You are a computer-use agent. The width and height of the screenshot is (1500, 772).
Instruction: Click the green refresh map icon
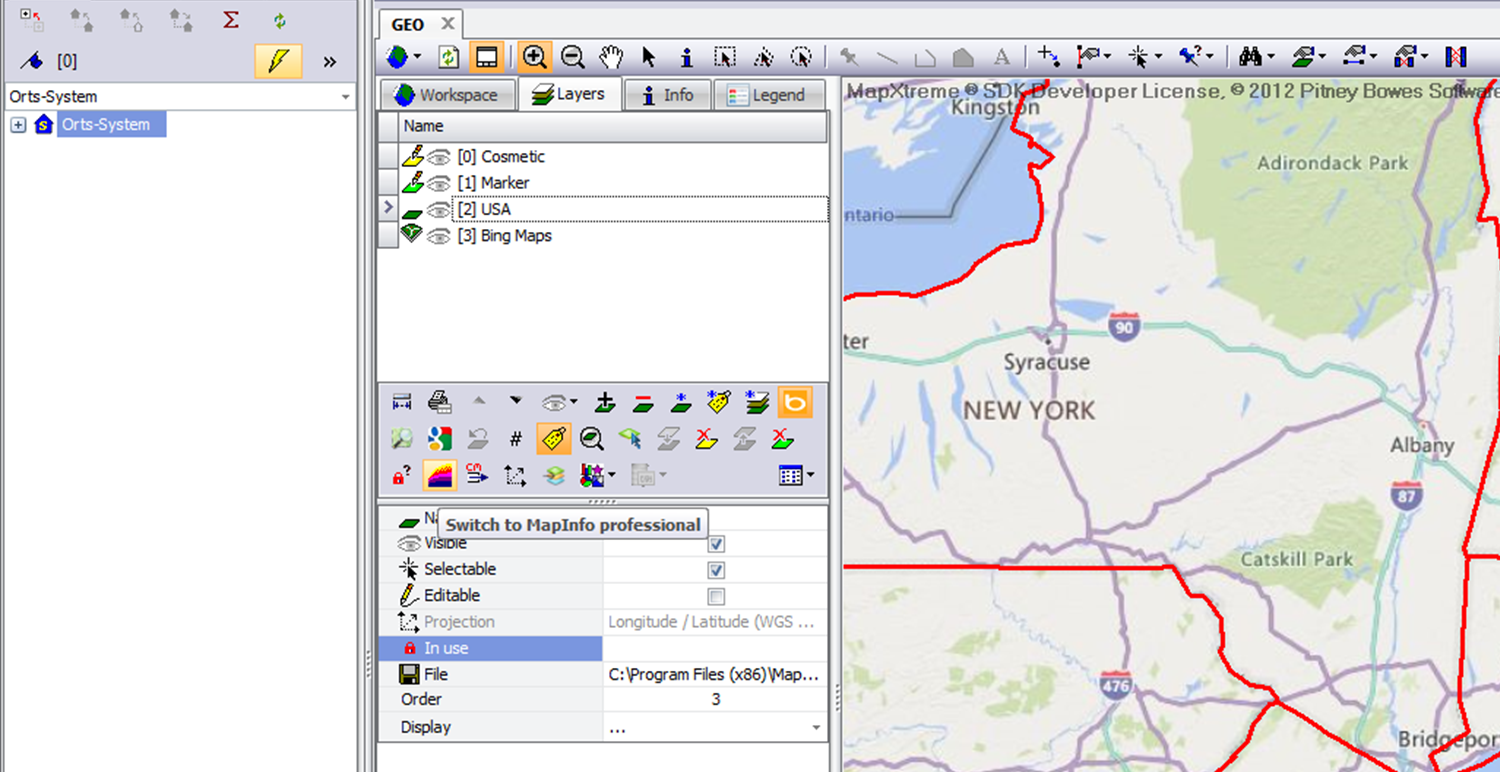pos(449,57)
